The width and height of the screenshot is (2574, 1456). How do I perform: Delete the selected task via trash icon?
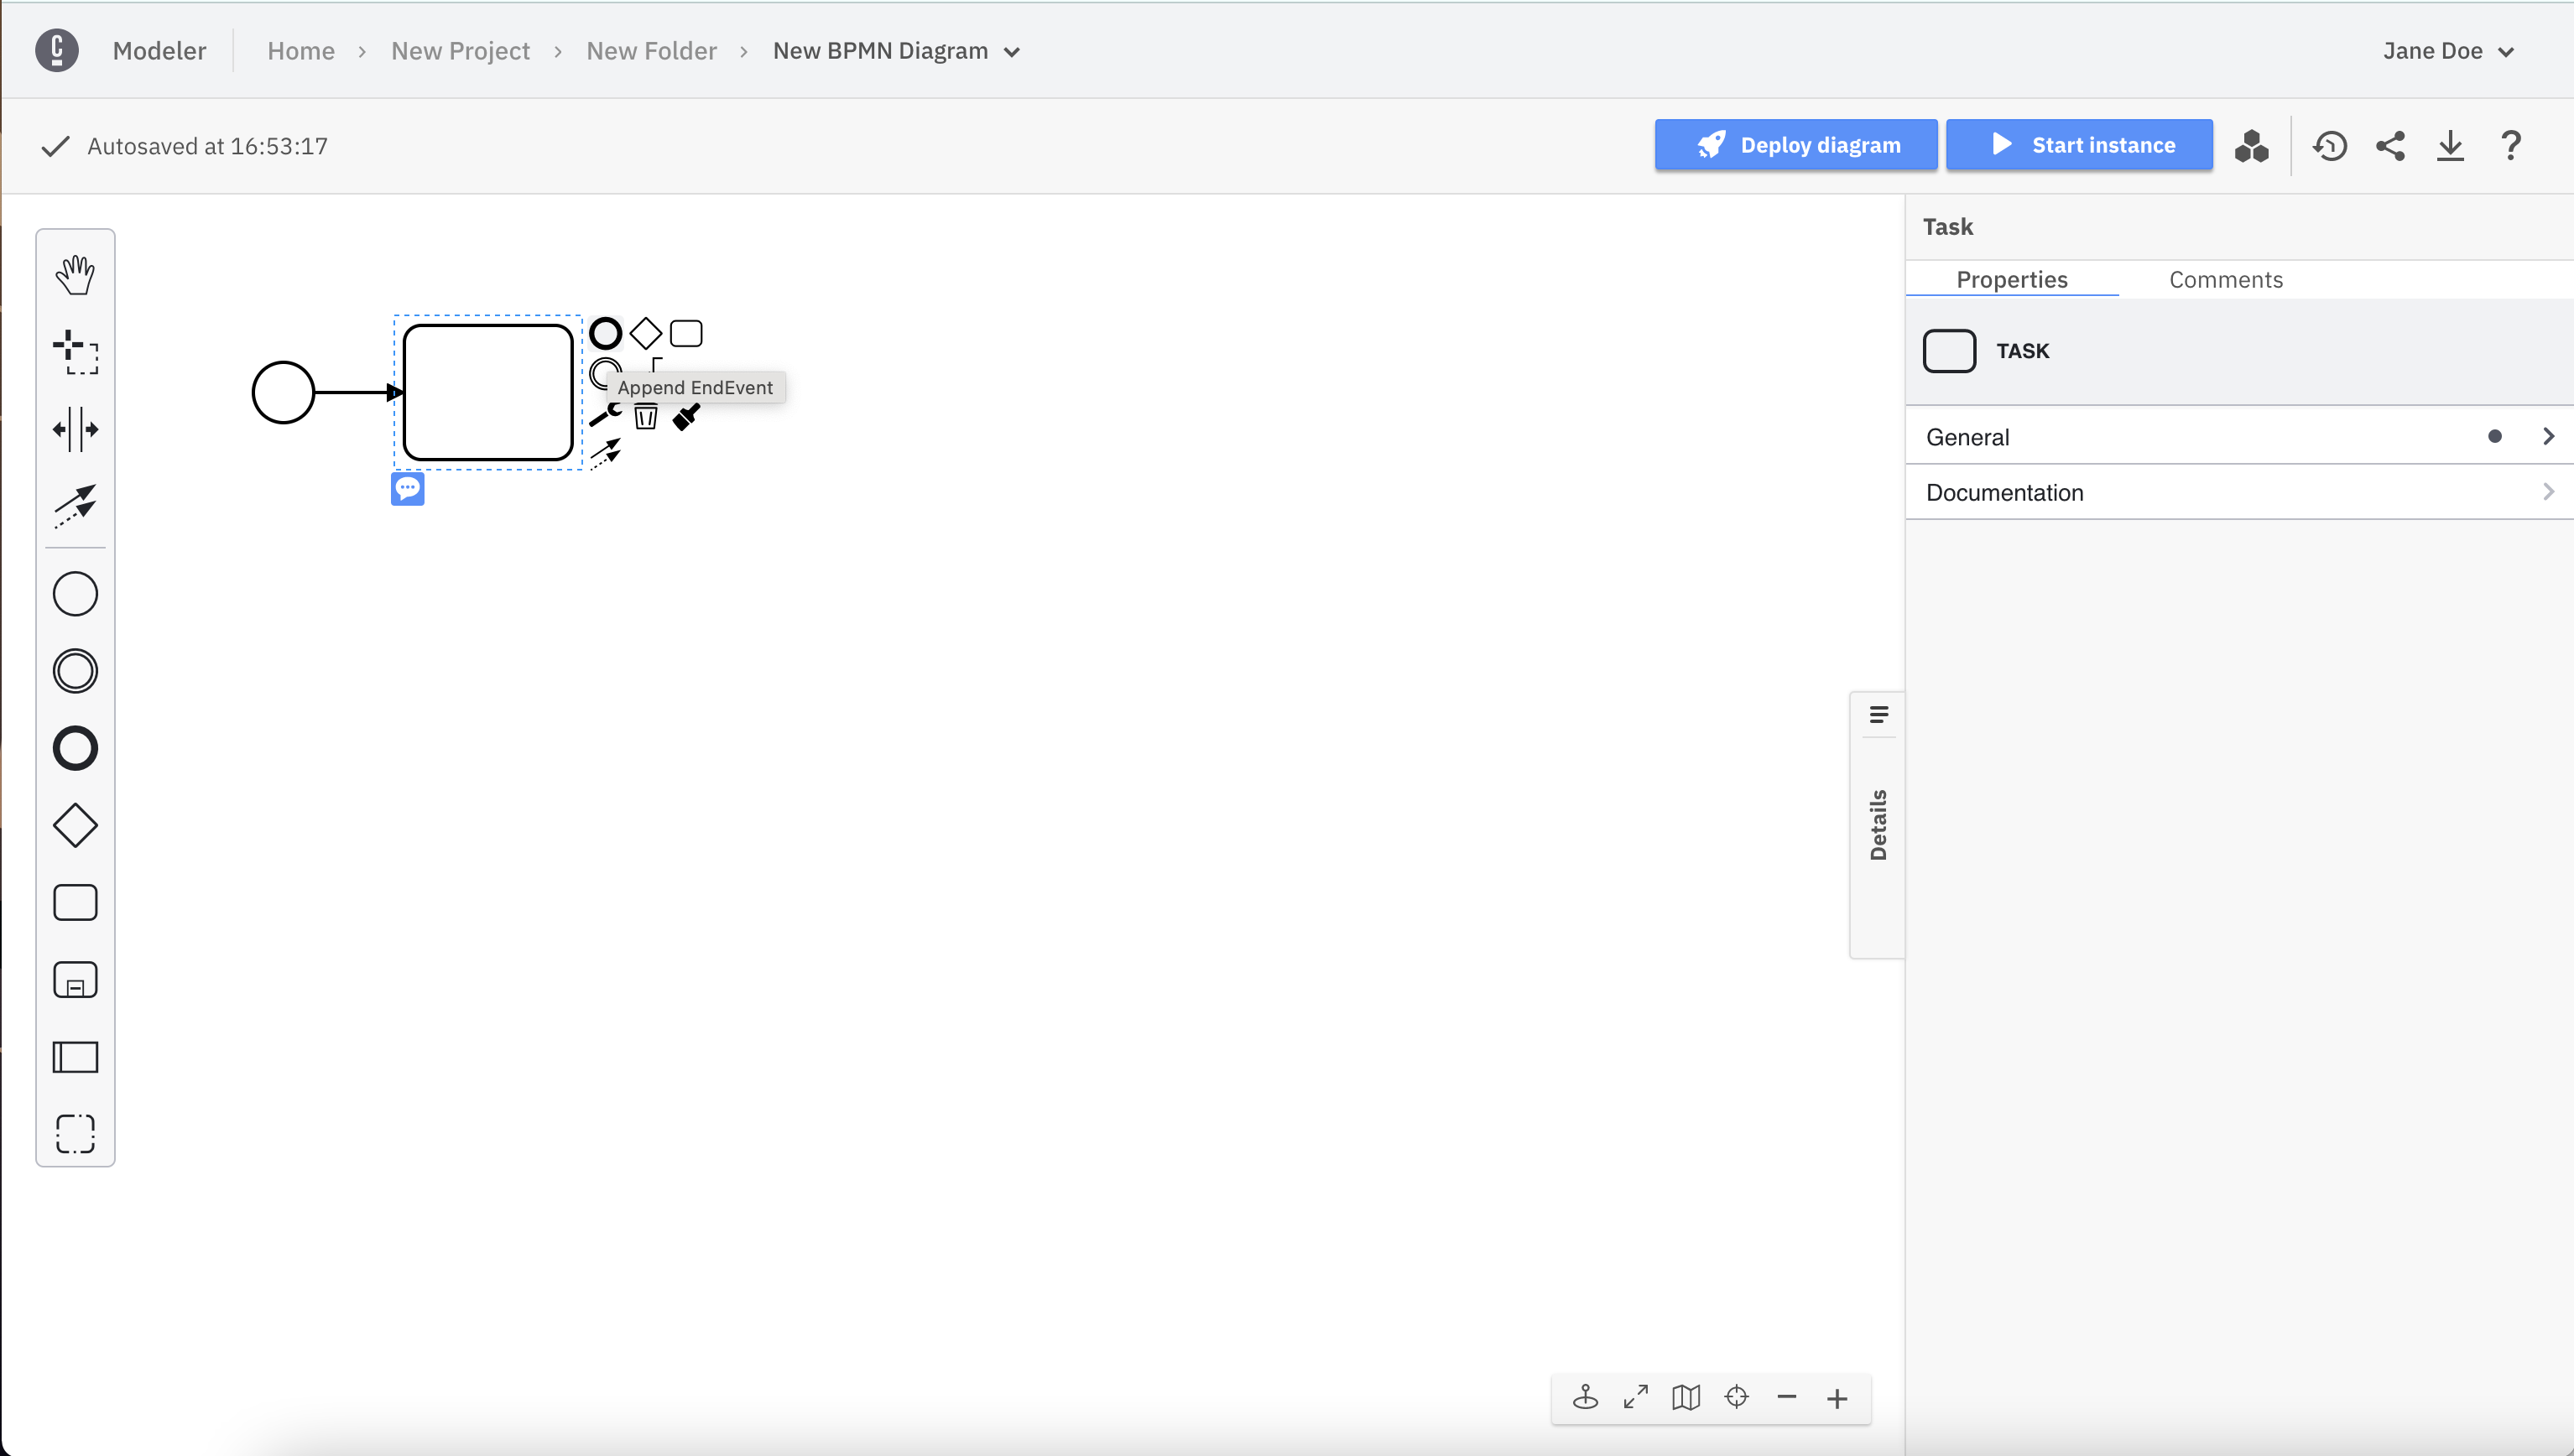click(645, 417)
